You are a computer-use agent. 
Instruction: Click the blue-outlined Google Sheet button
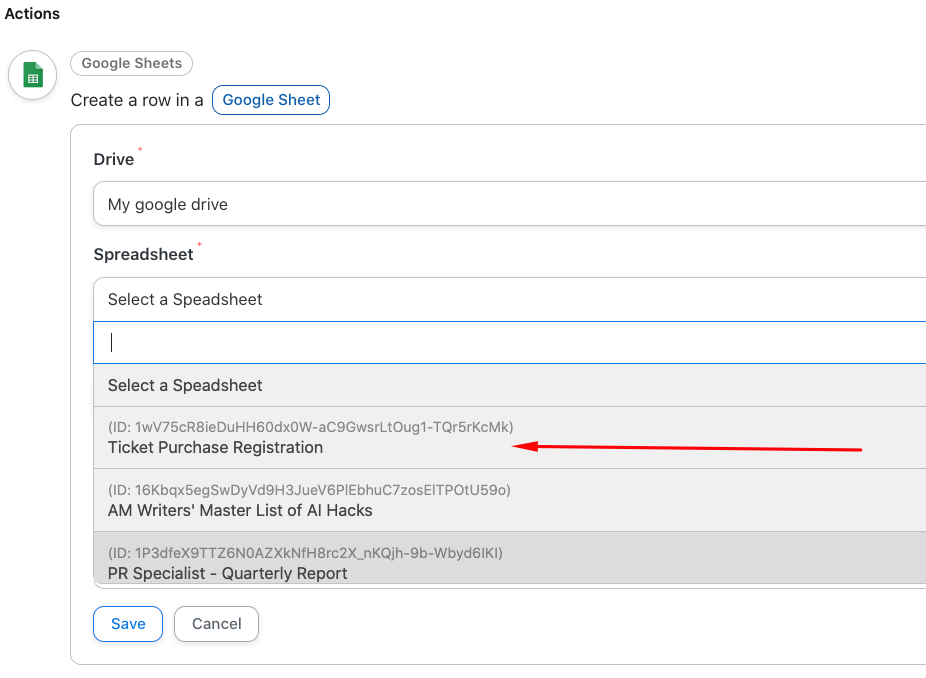[271, 100]
